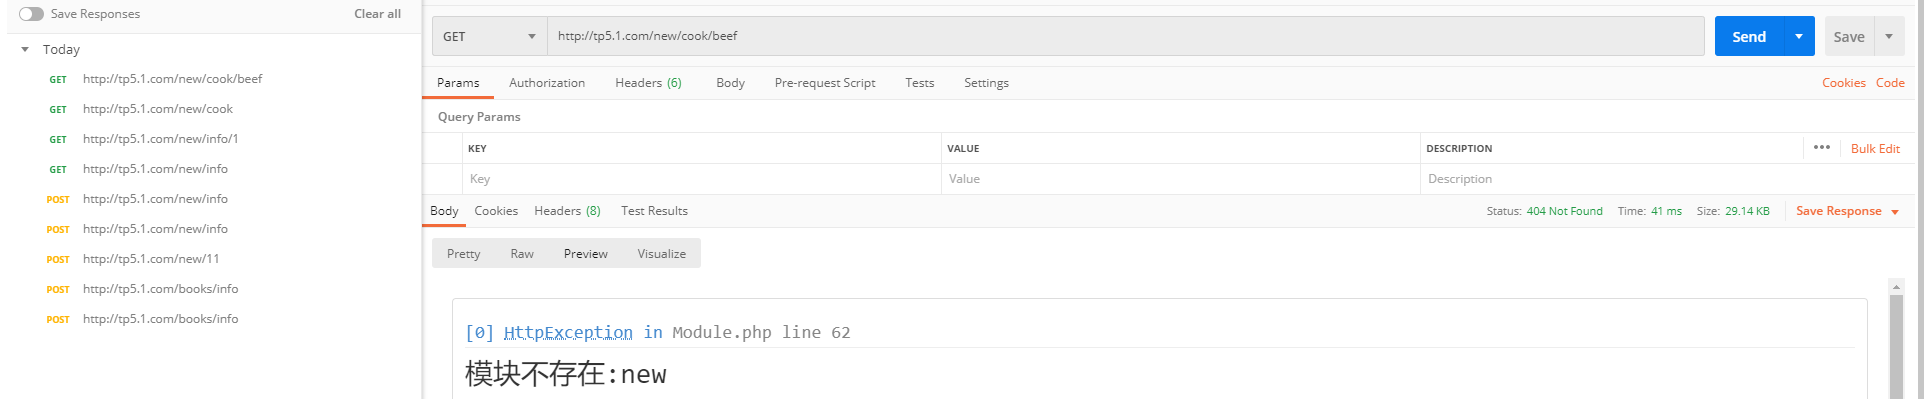Image resolution: width=1927 pixels, height=399 pixels.
Task: Click the scrollbar up arrow in response
Action: 1896,287
